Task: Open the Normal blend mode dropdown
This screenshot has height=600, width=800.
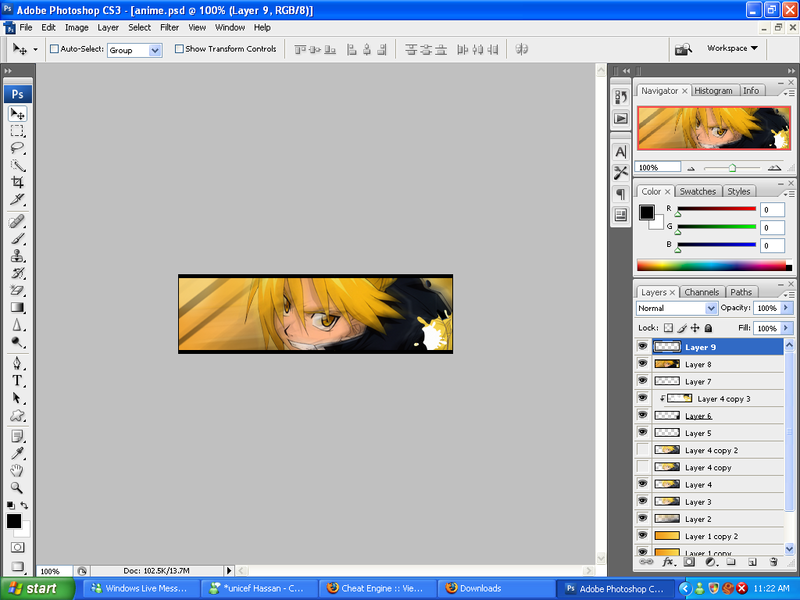Action: [x=677, y=309]
